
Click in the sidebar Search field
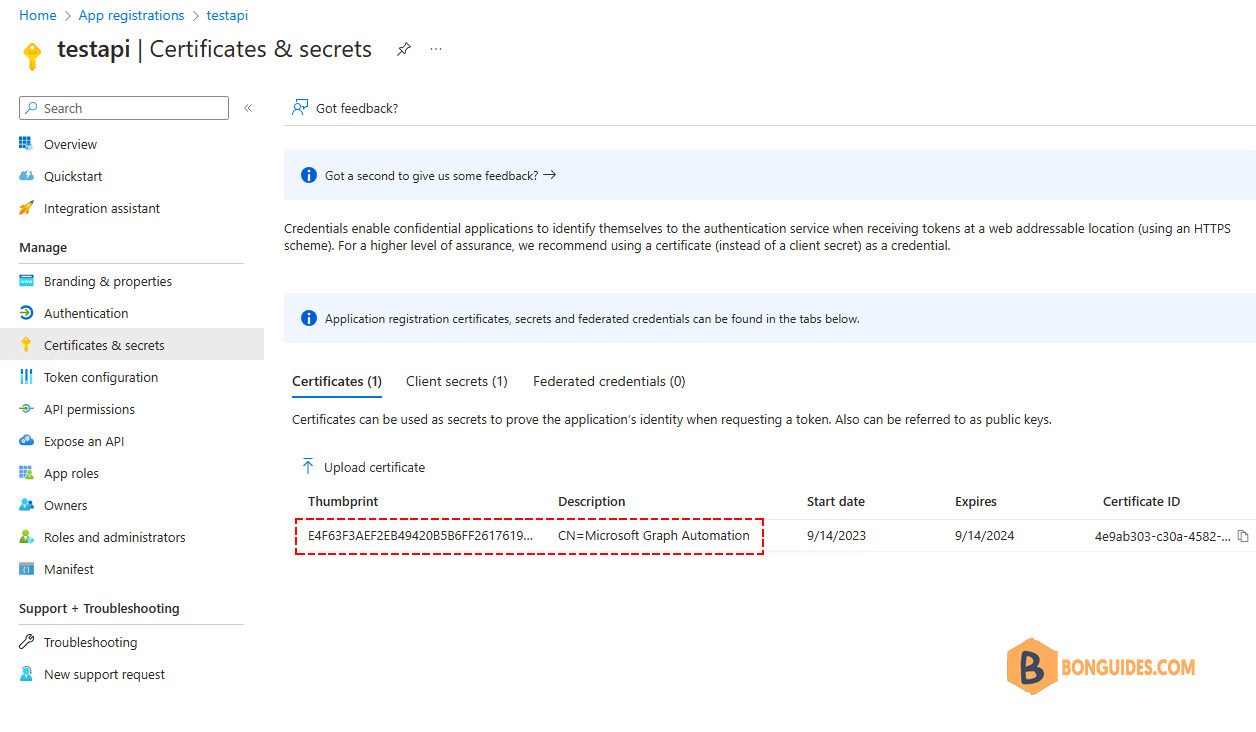click(x=124, y=108)
